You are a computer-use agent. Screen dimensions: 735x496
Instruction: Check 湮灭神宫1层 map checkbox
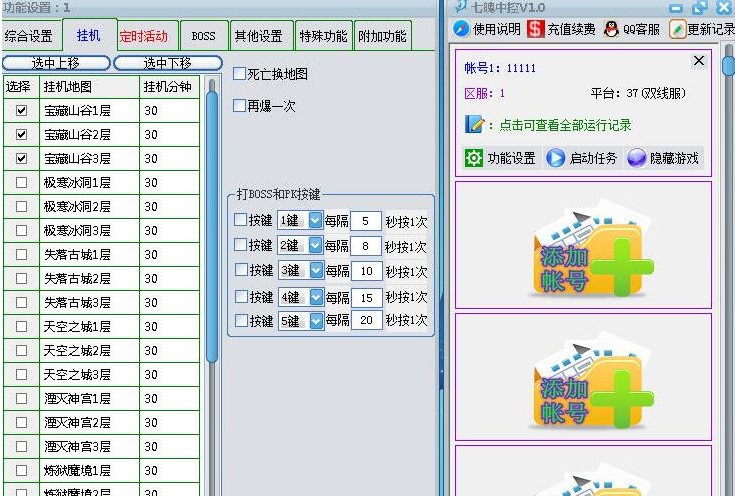pos(21,398)
